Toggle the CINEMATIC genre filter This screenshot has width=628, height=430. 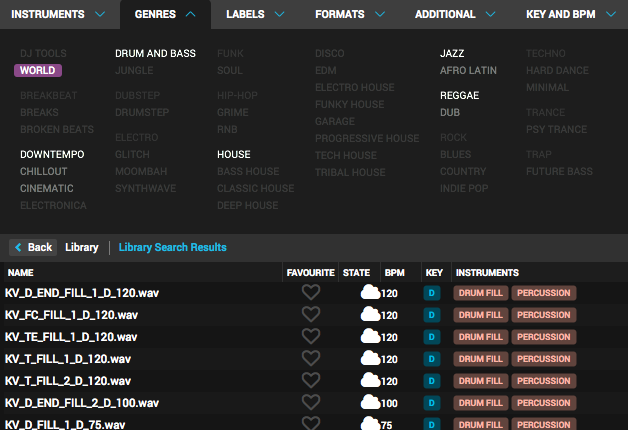click(46, 189)
